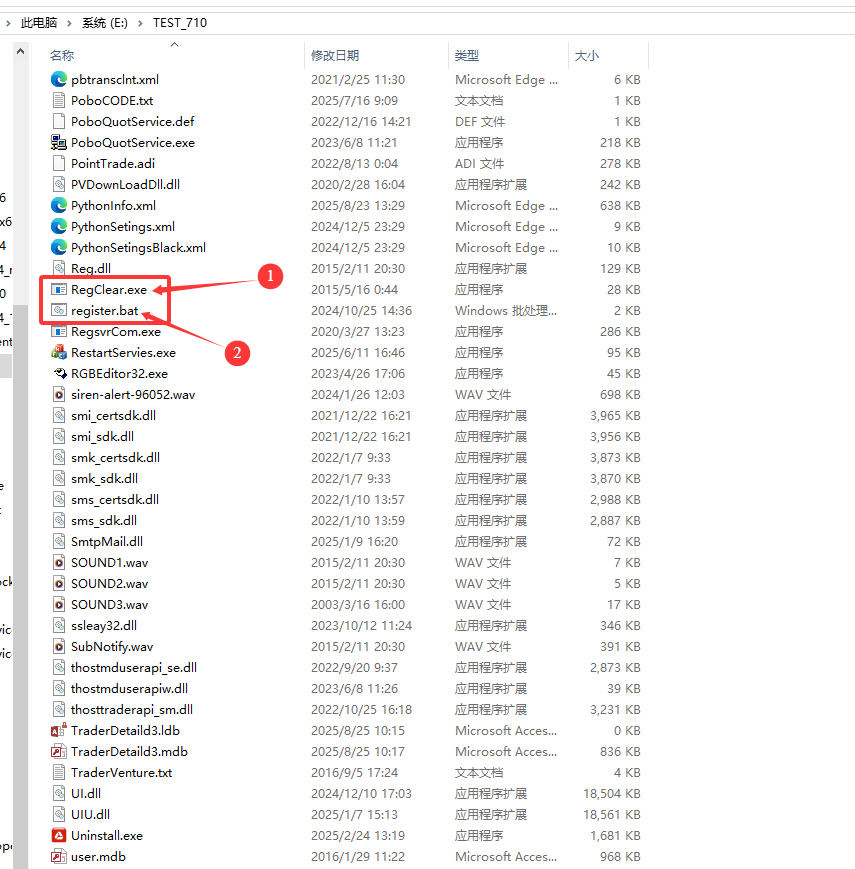
Task: Select the file SOUND3.wav
Action: coord(110,605)
